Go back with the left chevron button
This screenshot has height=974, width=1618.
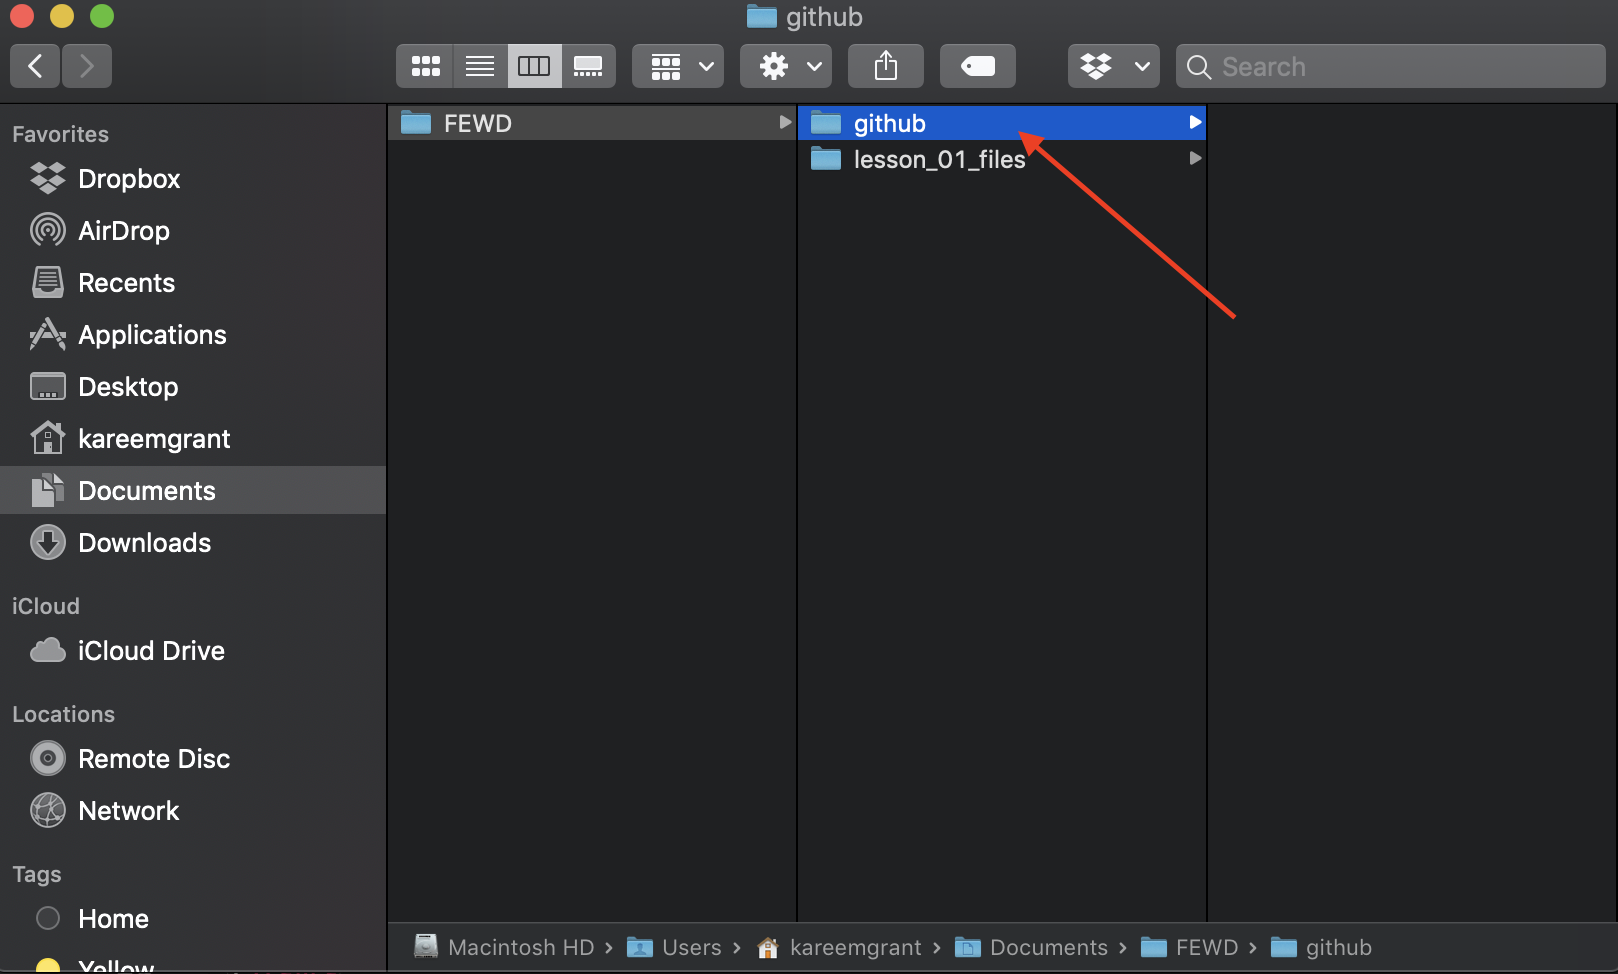coord(35,66)
